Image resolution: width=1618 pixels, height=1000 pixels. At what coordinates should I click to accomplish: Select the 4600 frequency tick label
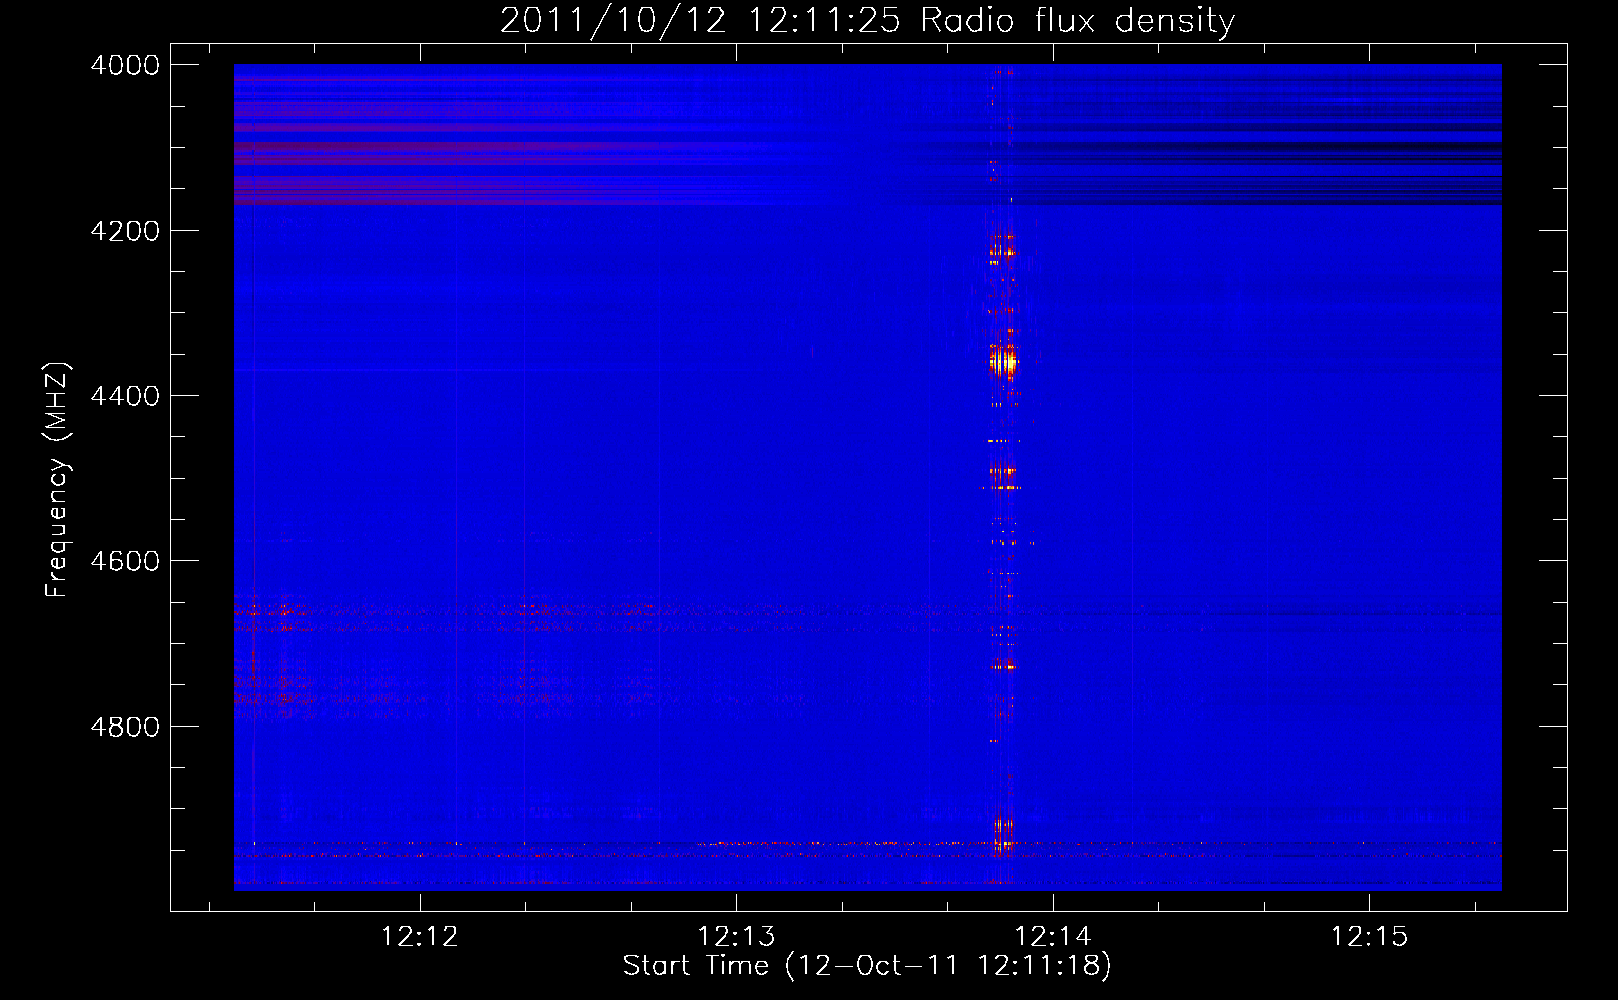[x=125, y=561]
